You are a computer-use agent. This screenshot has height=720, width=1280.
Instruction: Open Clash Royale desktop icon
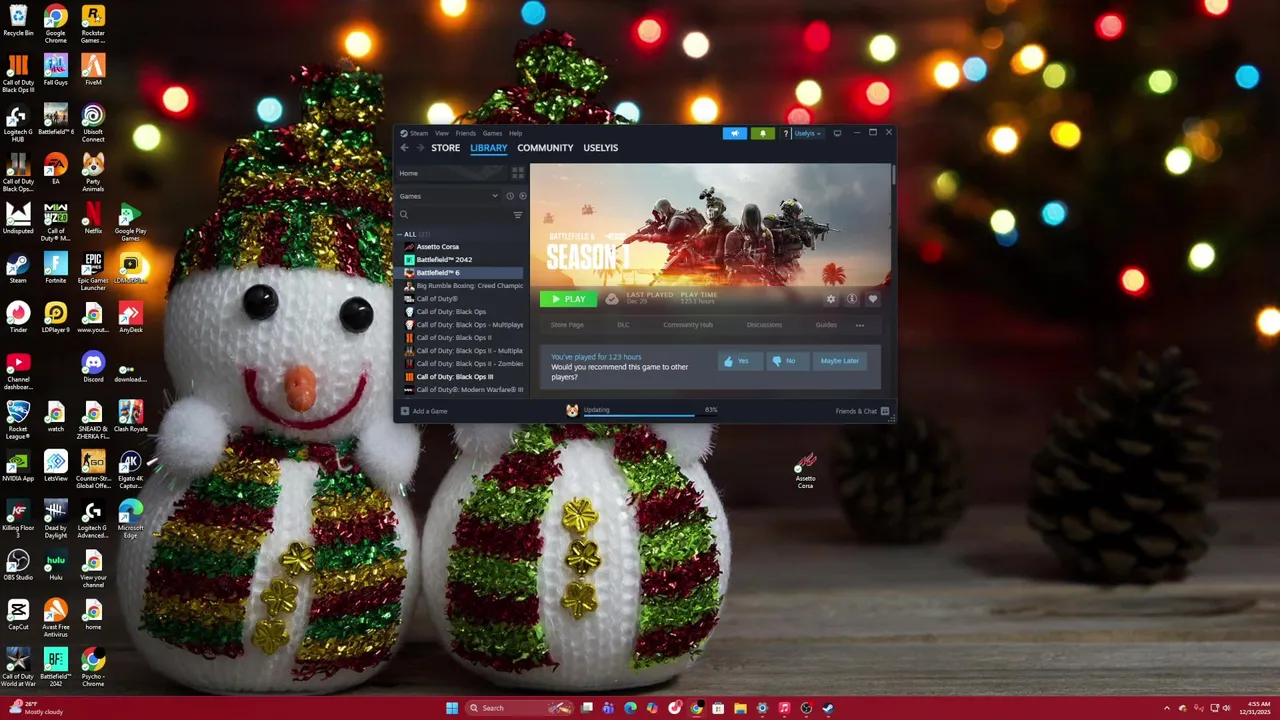click(131, 416)
